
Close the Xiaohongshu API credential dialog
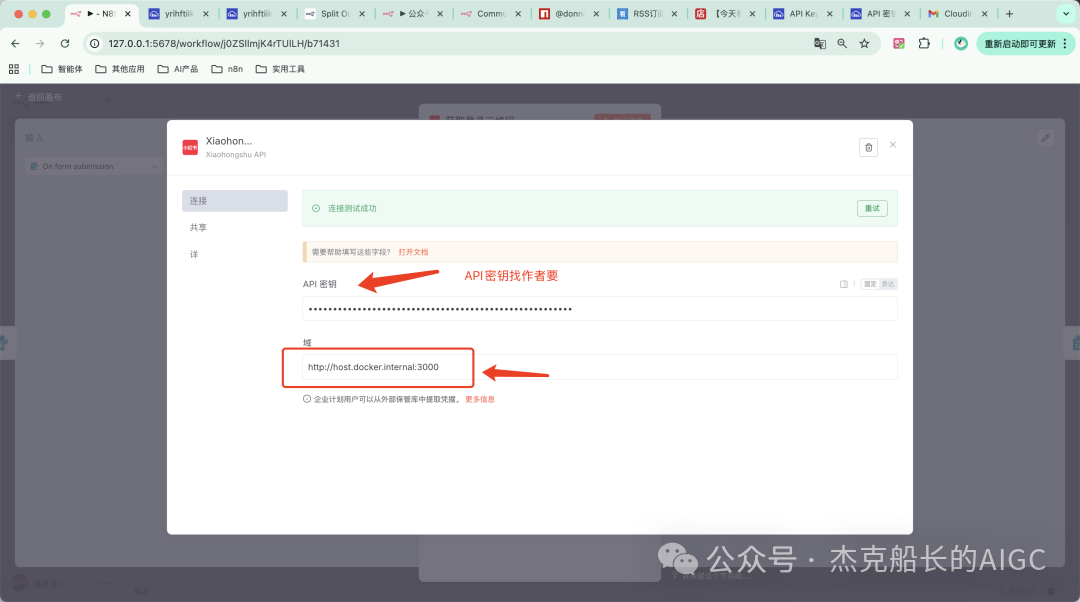point(893,145)
